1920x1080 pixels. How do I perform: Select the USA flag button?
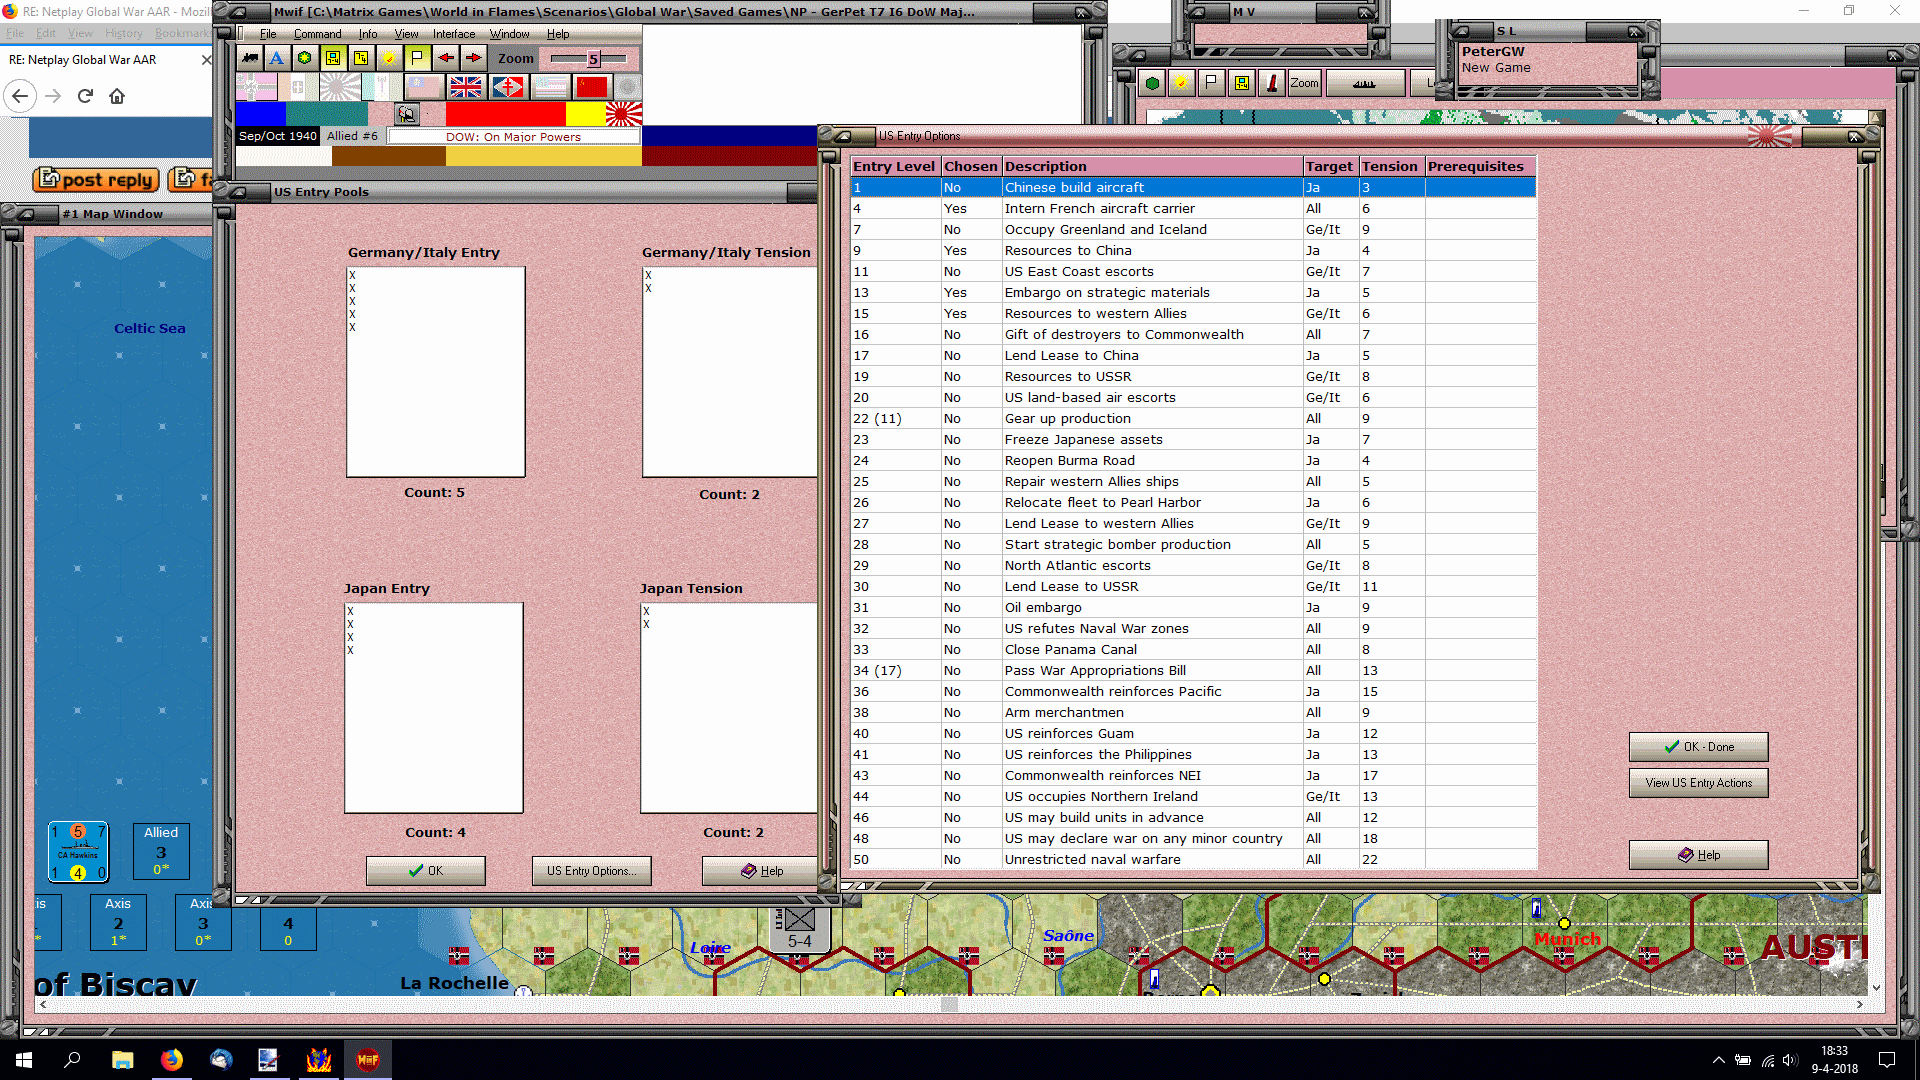coord(550,88)
